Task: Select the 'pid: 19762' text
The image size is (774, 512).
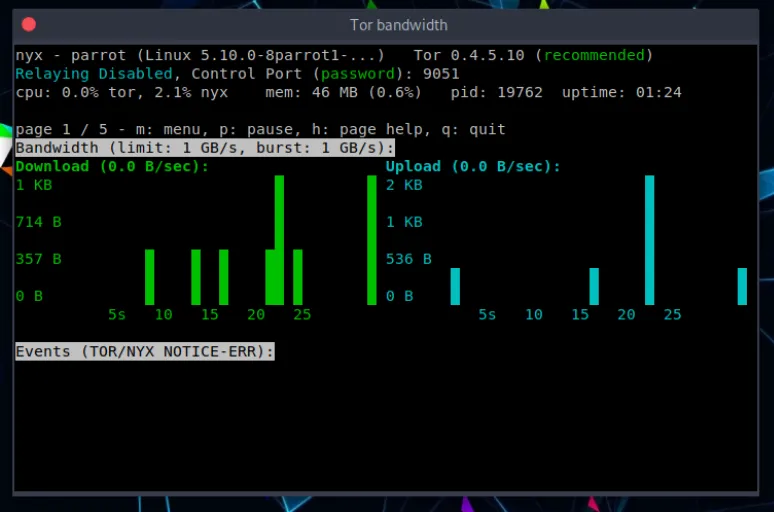Action: tap(496, 92)
